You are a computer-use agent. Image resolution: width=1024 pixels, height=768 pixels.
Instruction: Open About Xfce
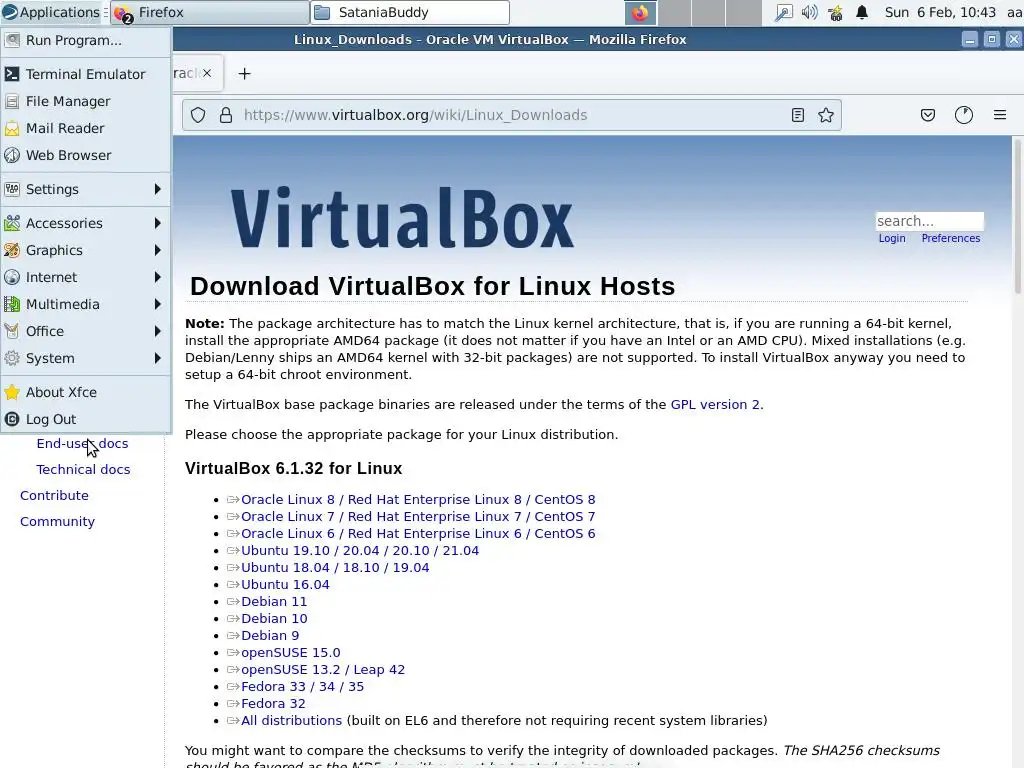(86, 392)
